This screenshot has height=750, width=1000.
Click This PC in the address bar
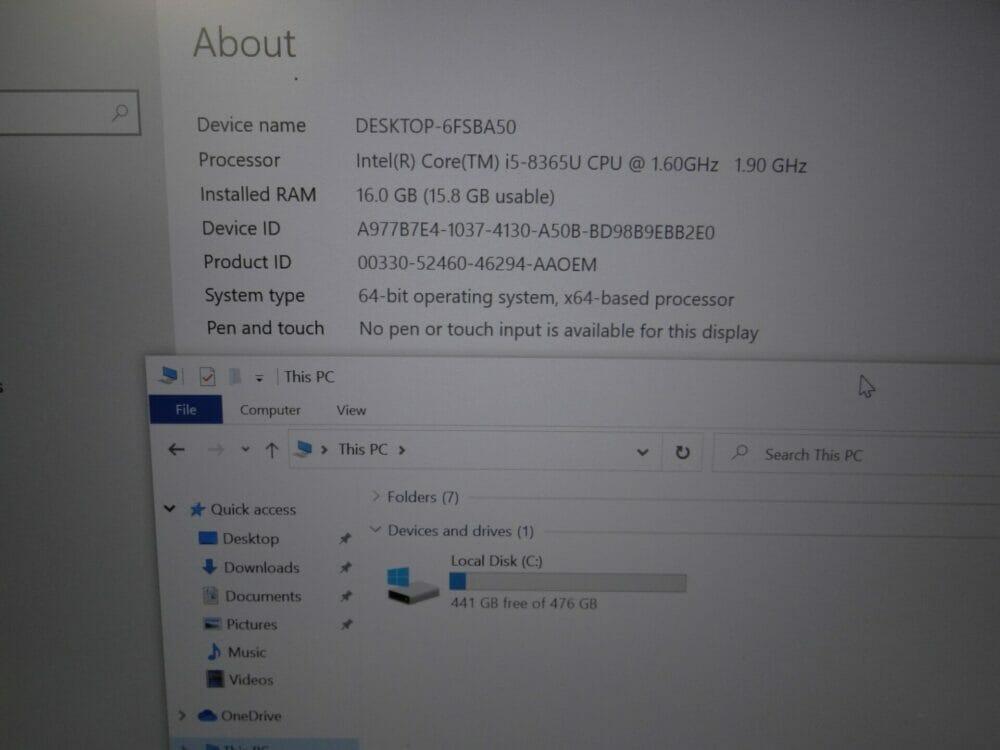click(362, 450)
